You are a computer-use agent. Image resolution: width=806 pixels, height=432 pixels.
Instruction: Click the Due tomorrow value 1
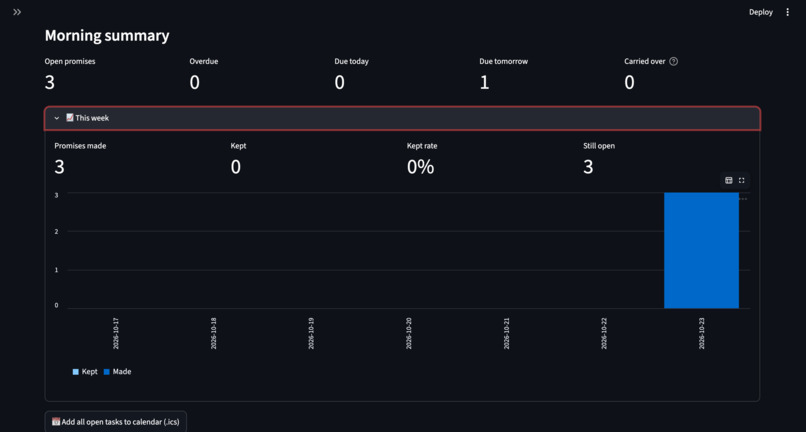(484, 83)
